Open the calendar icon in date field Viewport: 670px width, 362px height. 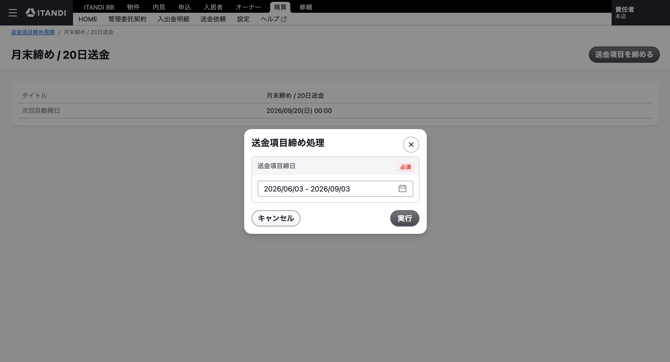402,188
